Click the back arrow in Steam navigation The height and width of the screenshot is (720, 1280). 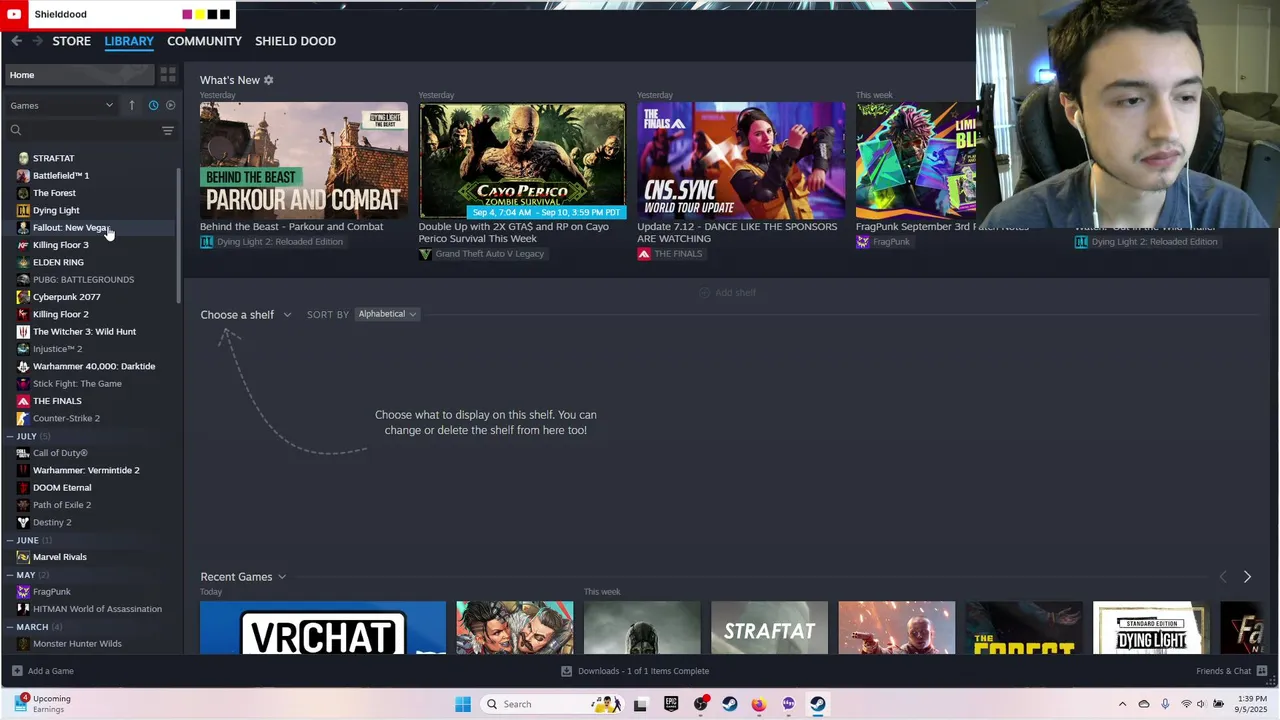point(17,41)
